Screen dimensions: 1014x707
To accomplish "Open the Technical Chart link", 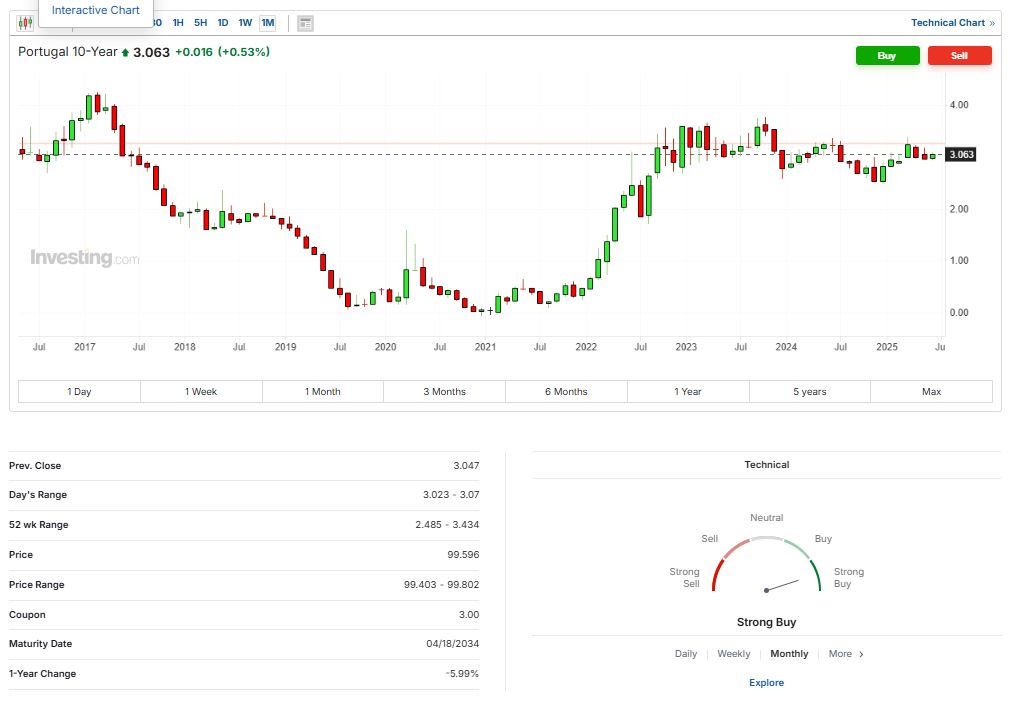I will [952, 23].
